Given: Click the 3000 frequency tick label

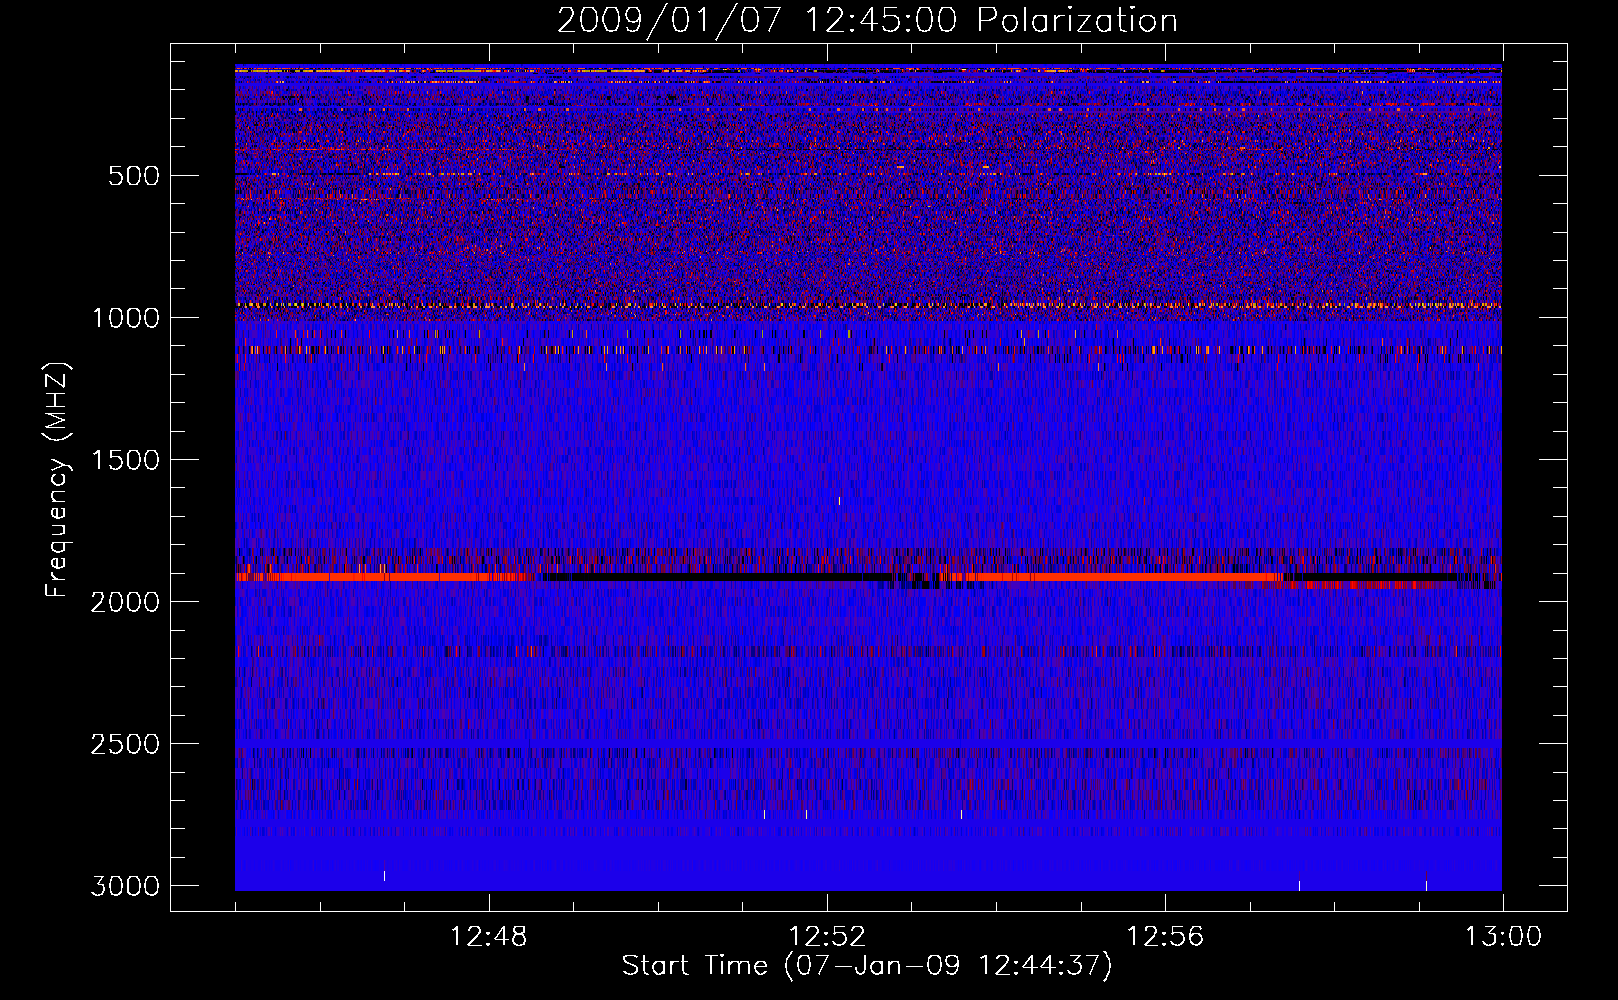Looking at the screenshot, I should 125,886.
